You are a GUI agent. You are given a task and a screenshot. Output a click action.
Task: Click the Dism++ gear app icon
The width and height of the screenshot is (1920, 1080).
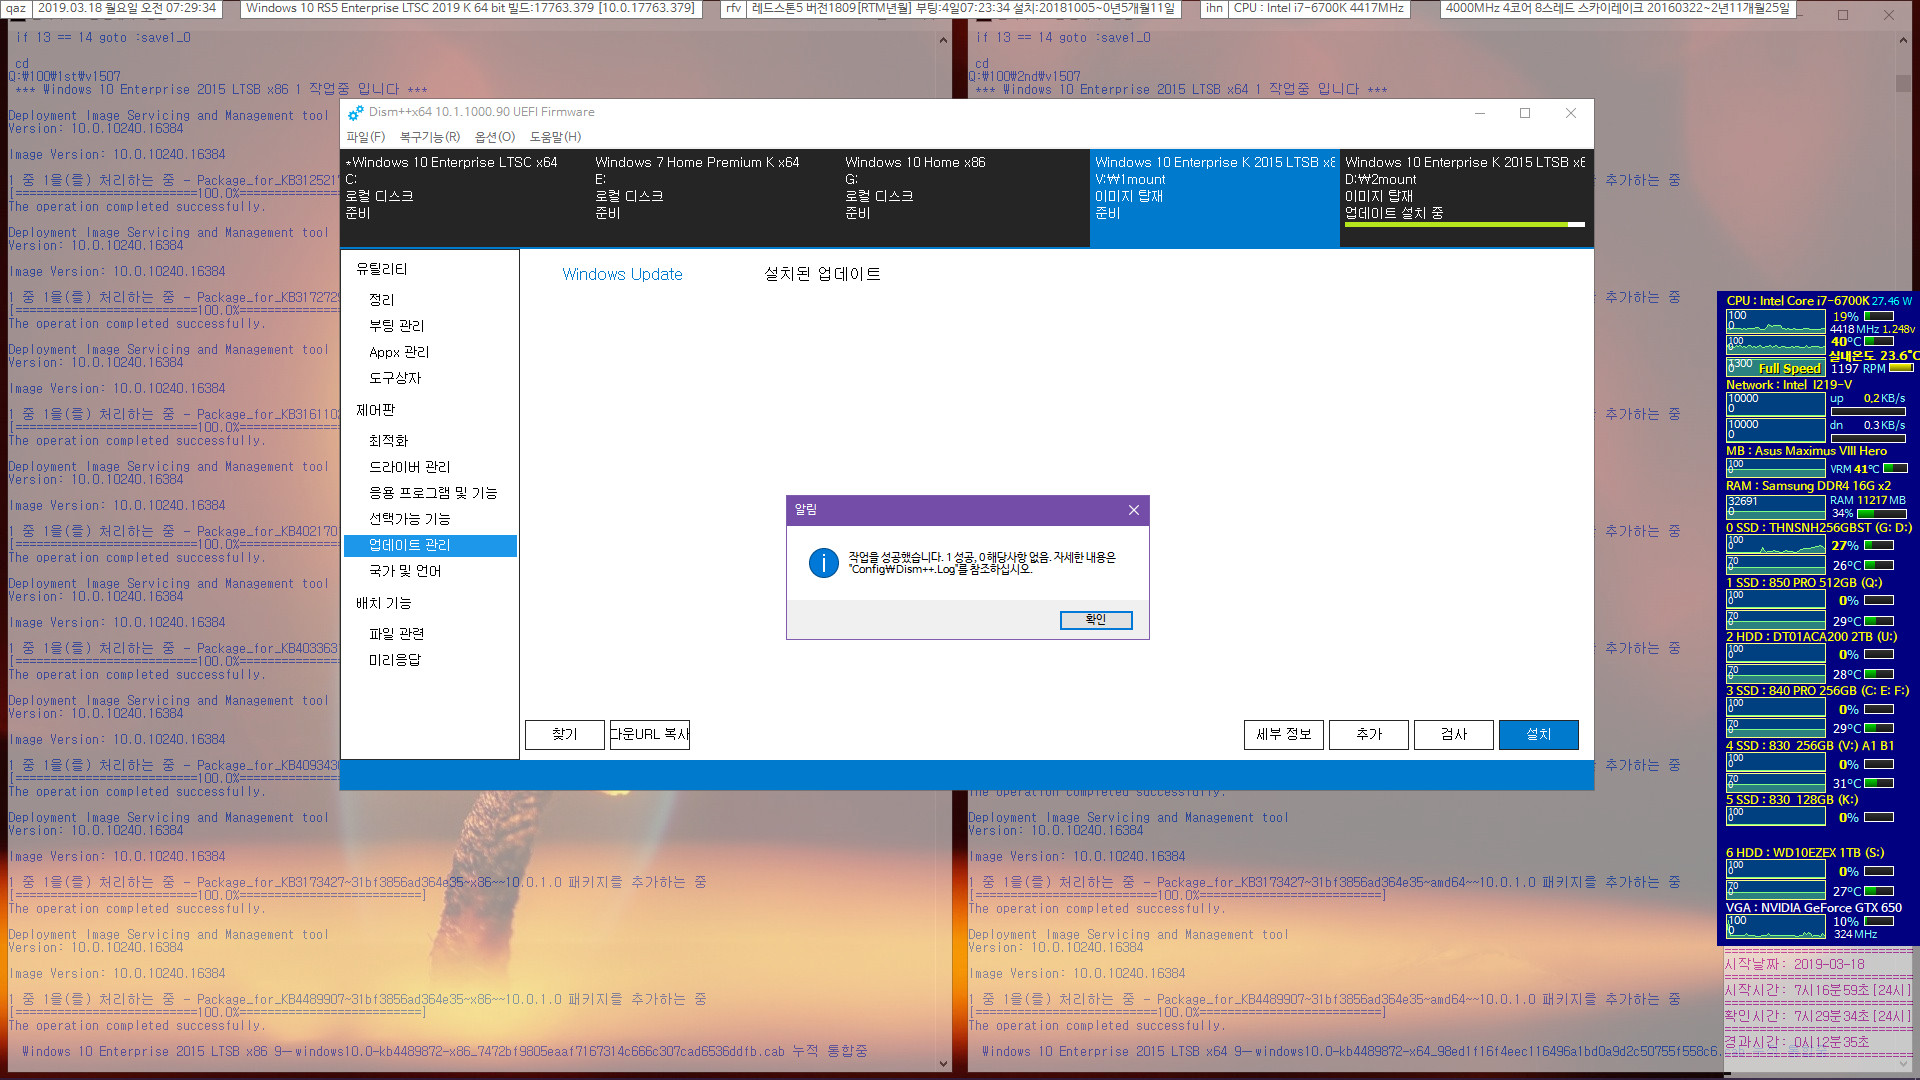pyautogui.click(x=355, y=112)
